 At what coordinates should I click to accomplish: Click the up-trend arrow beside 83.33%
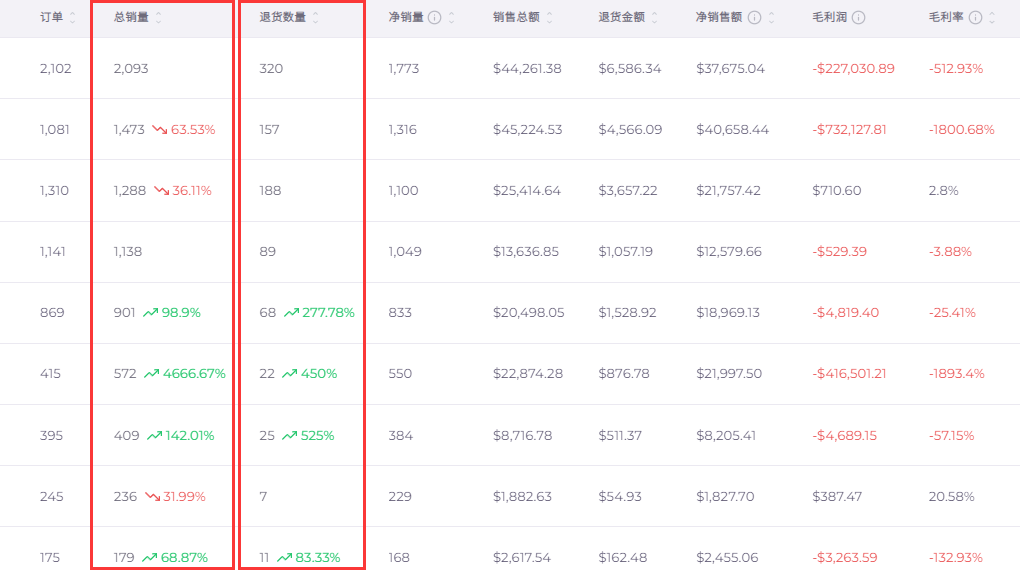[284, 557]
